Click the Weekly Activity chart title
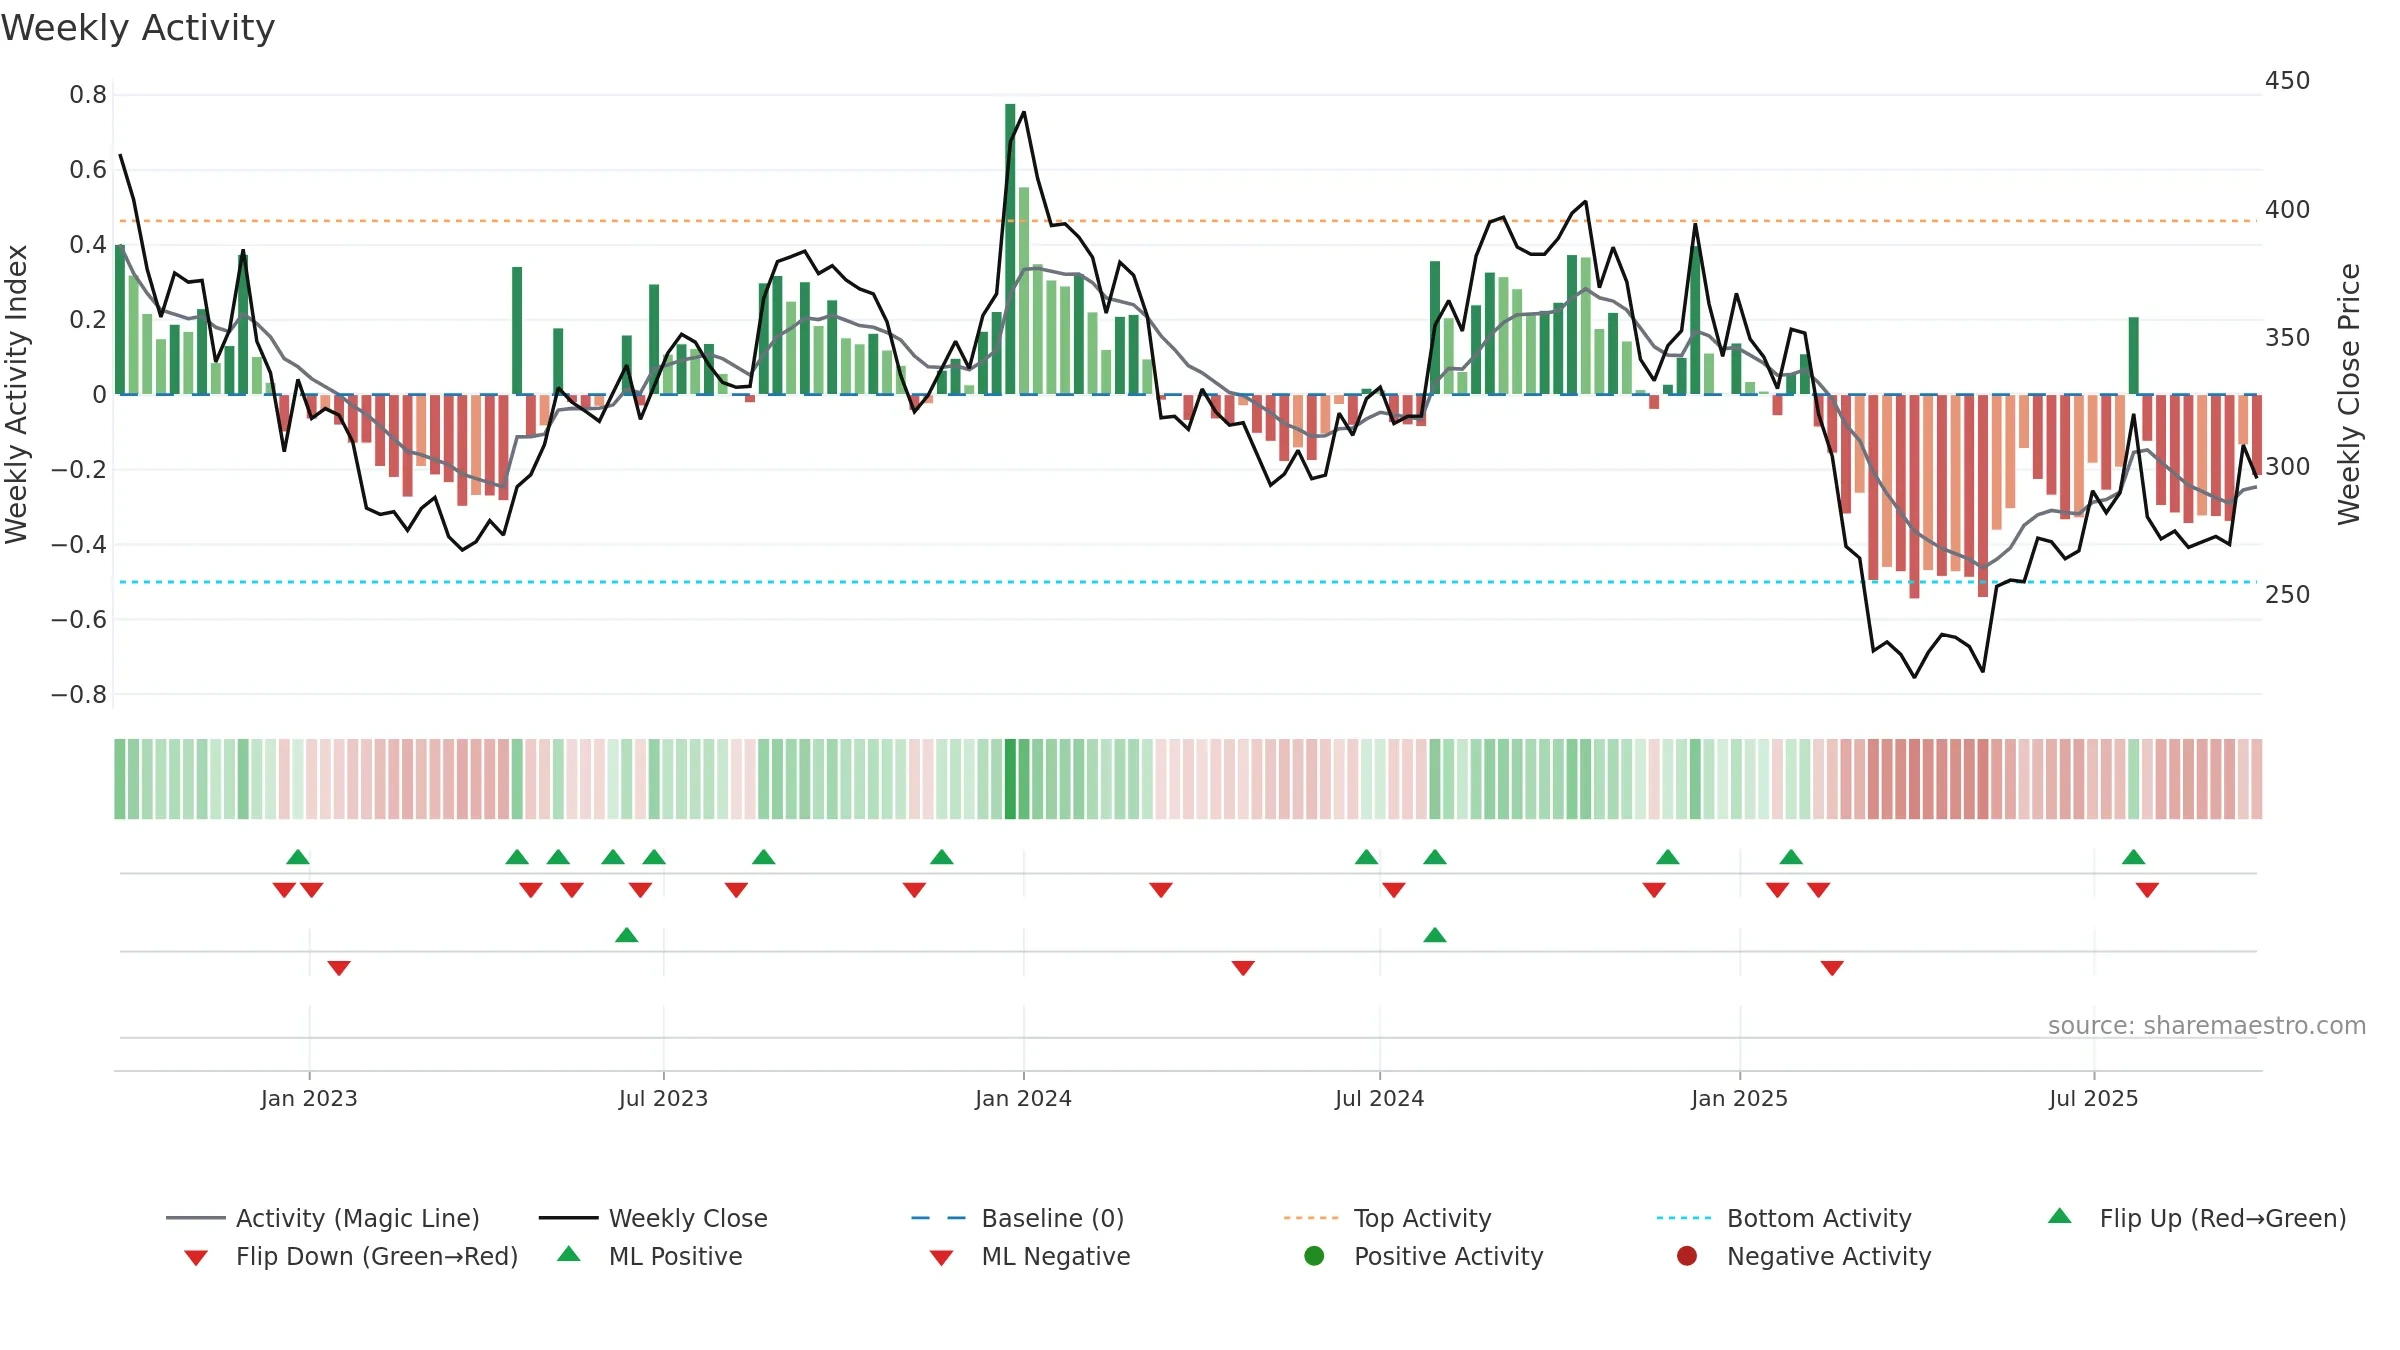Screen dimensions: 2400x1350 coord(138,28)
